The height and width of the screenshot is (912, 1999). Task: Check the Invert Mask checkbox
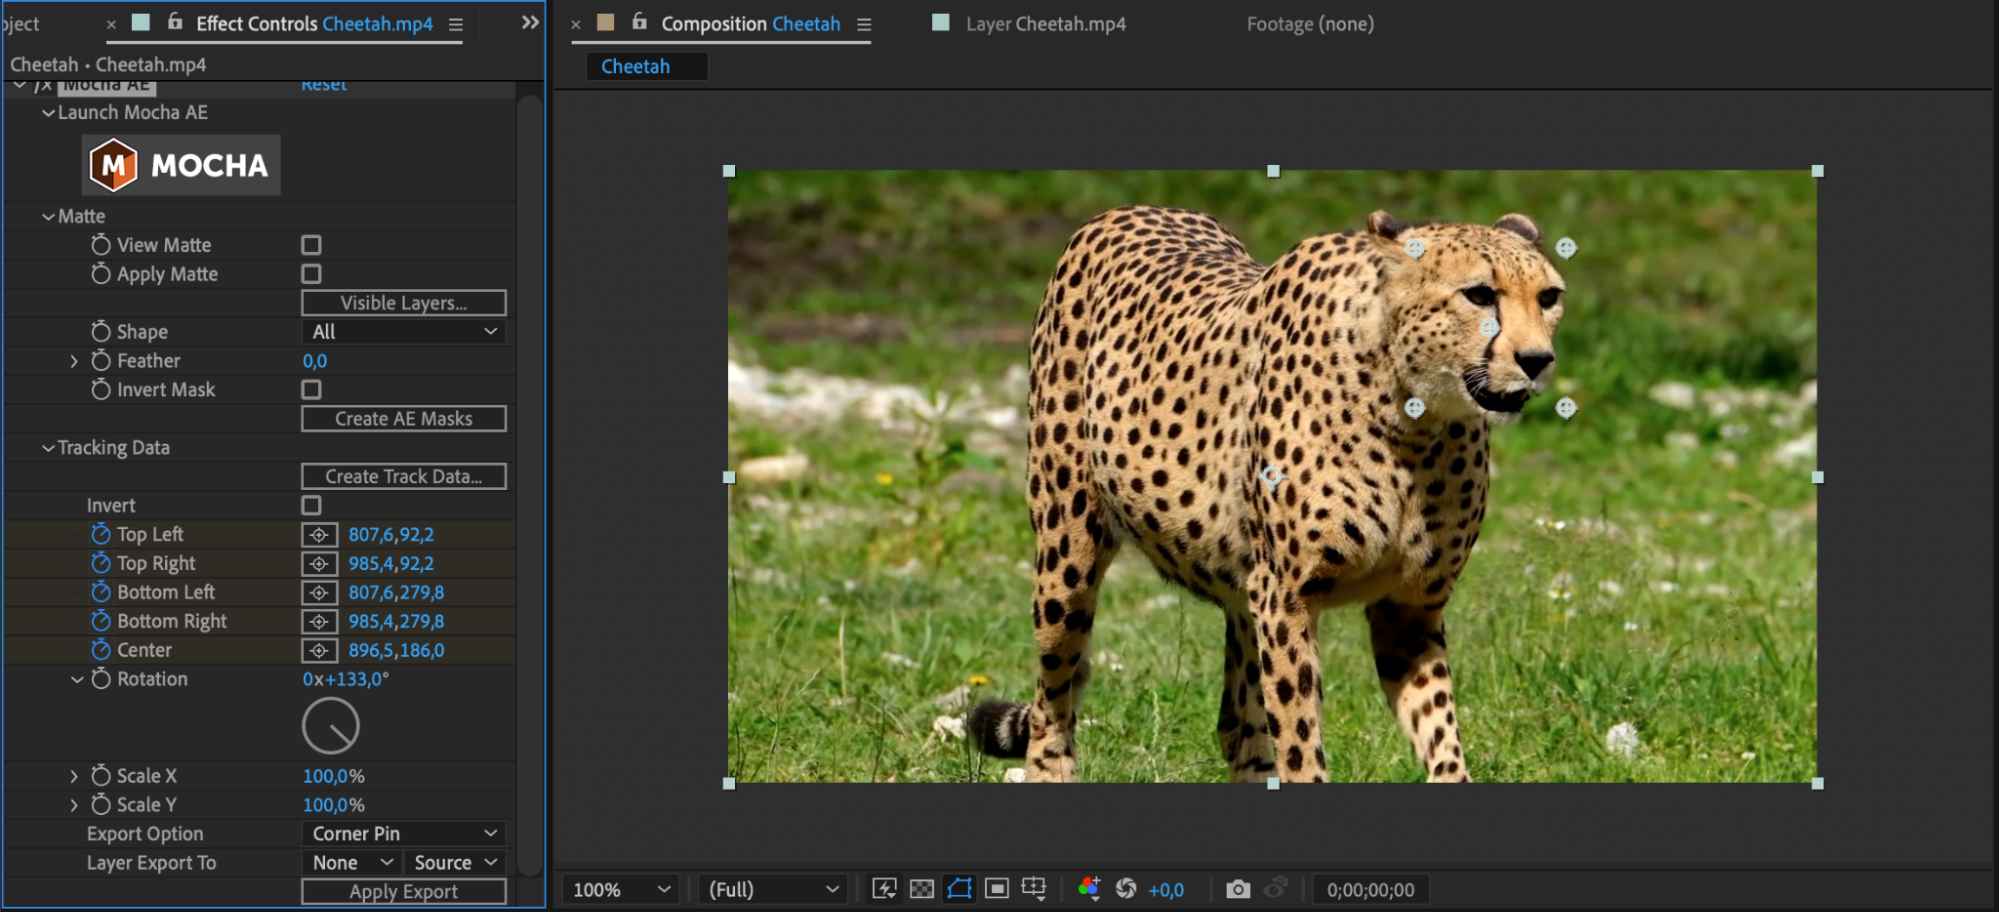pyautogui.click(x=312, y=390)
